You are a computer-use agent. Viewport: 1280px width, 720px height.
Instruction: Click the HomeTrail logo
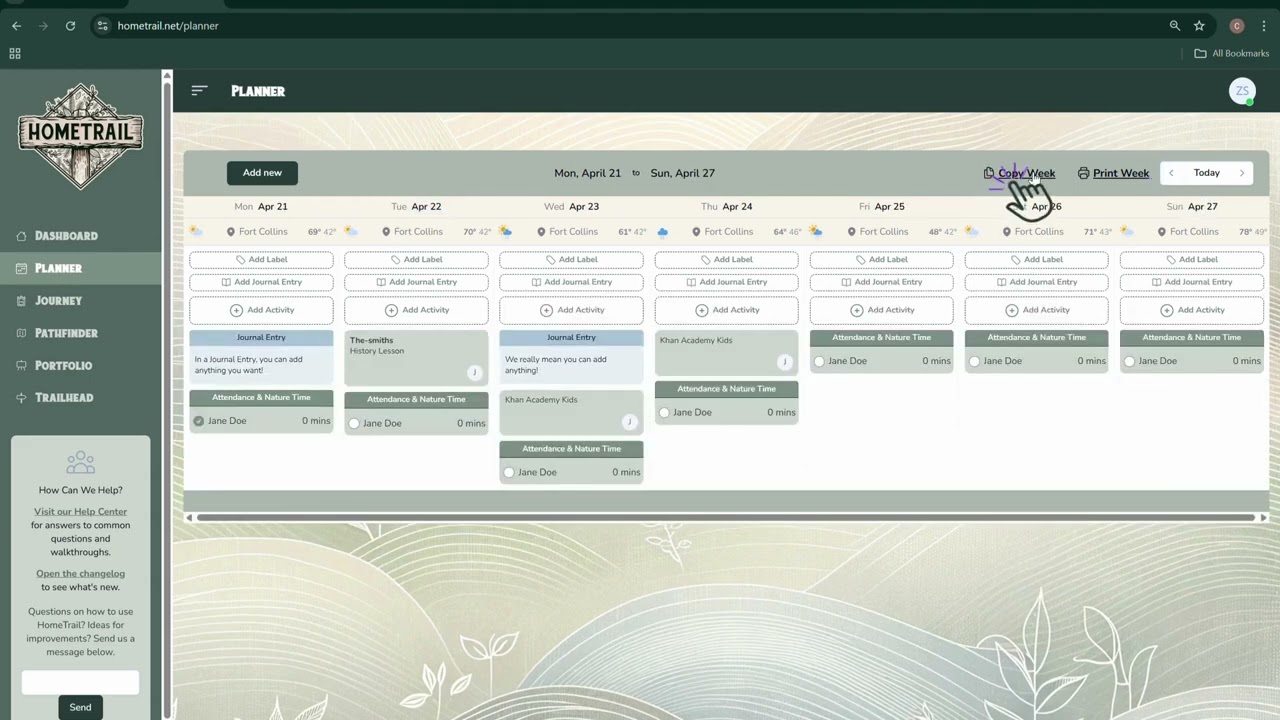(x=80, y=137)
